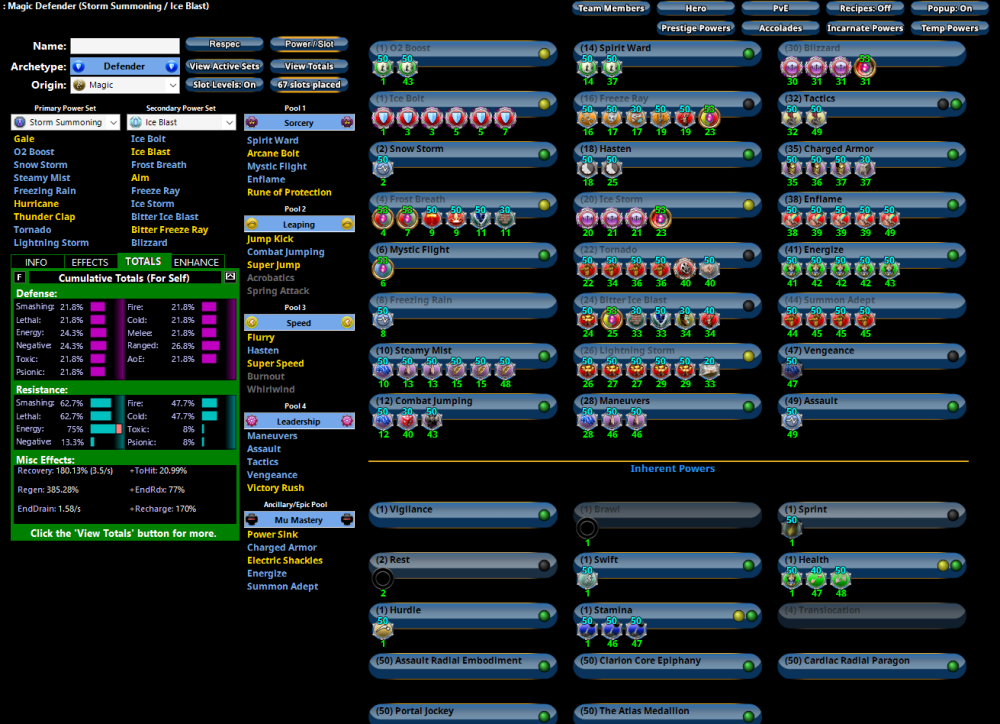Expand the Secondary Power Set Ice Blast dropdown
The height and width of the screenshot is (724, 1000).
click(x=182, y=122)
